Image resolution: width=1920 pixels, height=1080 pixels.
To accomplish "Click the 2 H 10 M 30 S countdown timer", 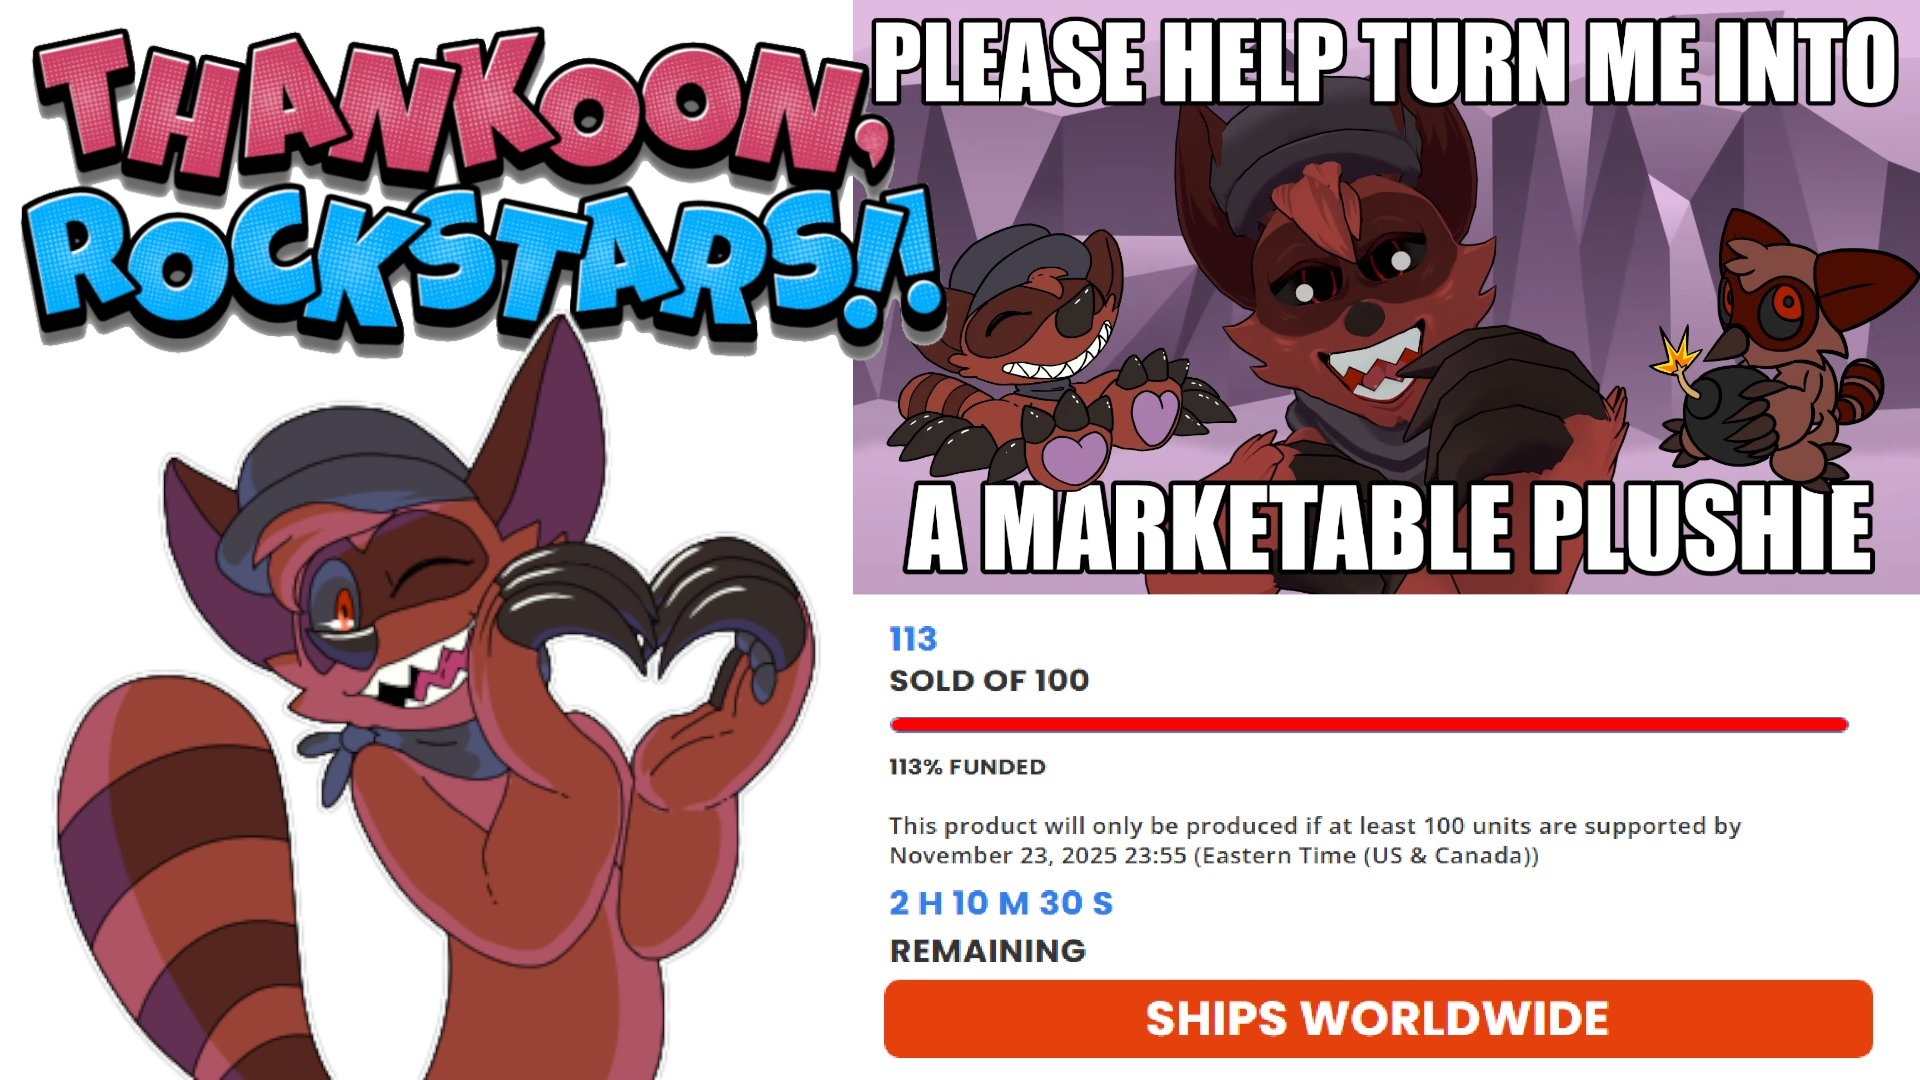I will pos(1001,903).
